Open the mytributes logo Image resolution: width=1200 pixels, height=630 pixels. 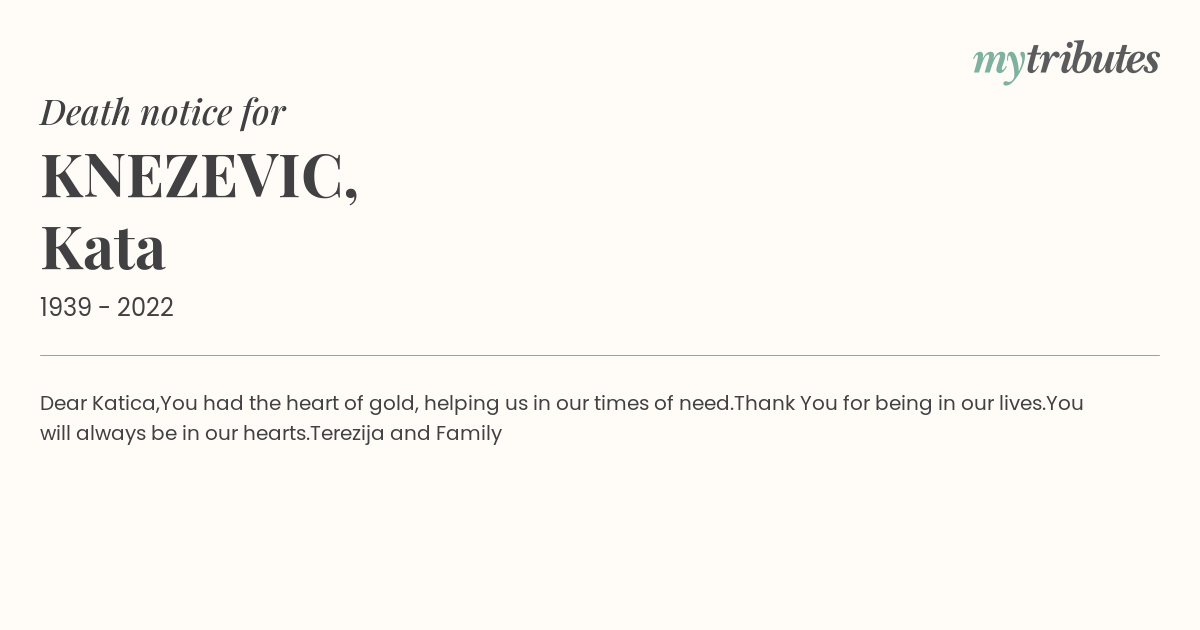pyautogui.click(x=1066, y=60)
